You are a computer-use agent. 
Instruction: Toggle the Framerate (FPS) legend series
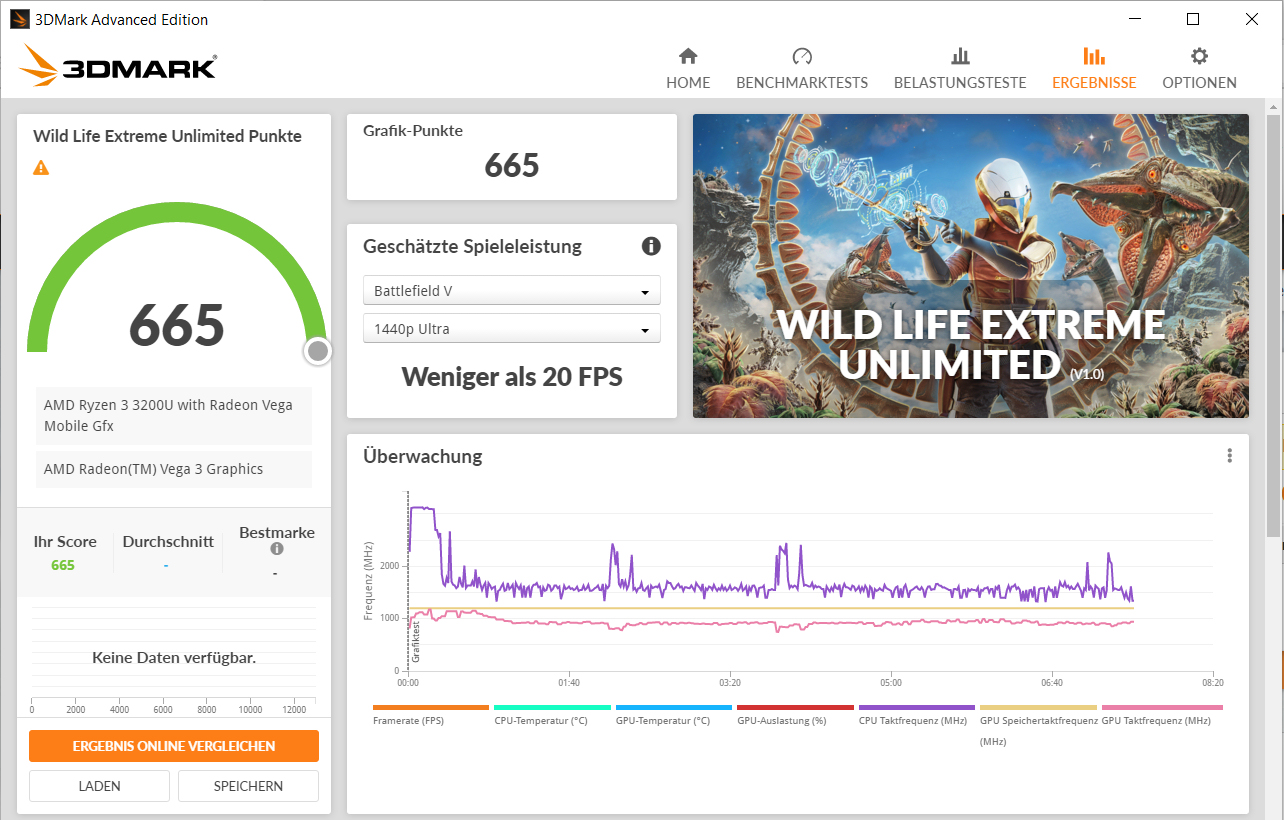tap(431, 716)
